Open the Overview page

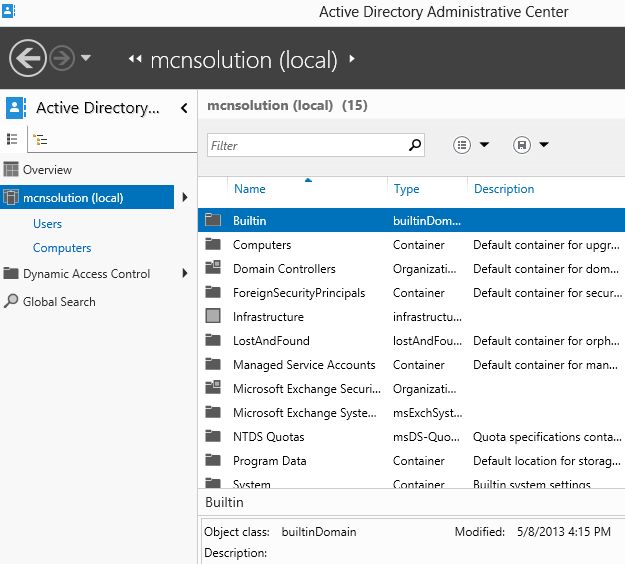[47, 170]
